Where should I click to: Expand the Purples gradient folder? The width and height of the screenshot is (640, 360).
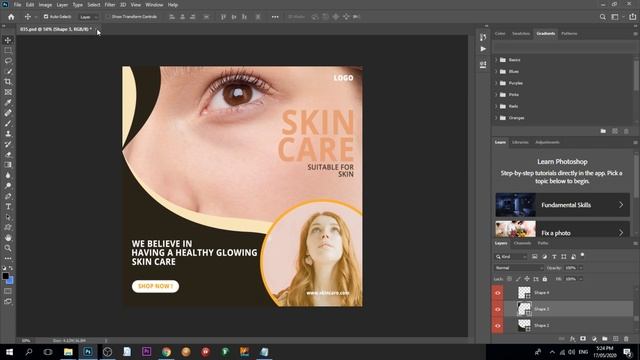point(496,83)
